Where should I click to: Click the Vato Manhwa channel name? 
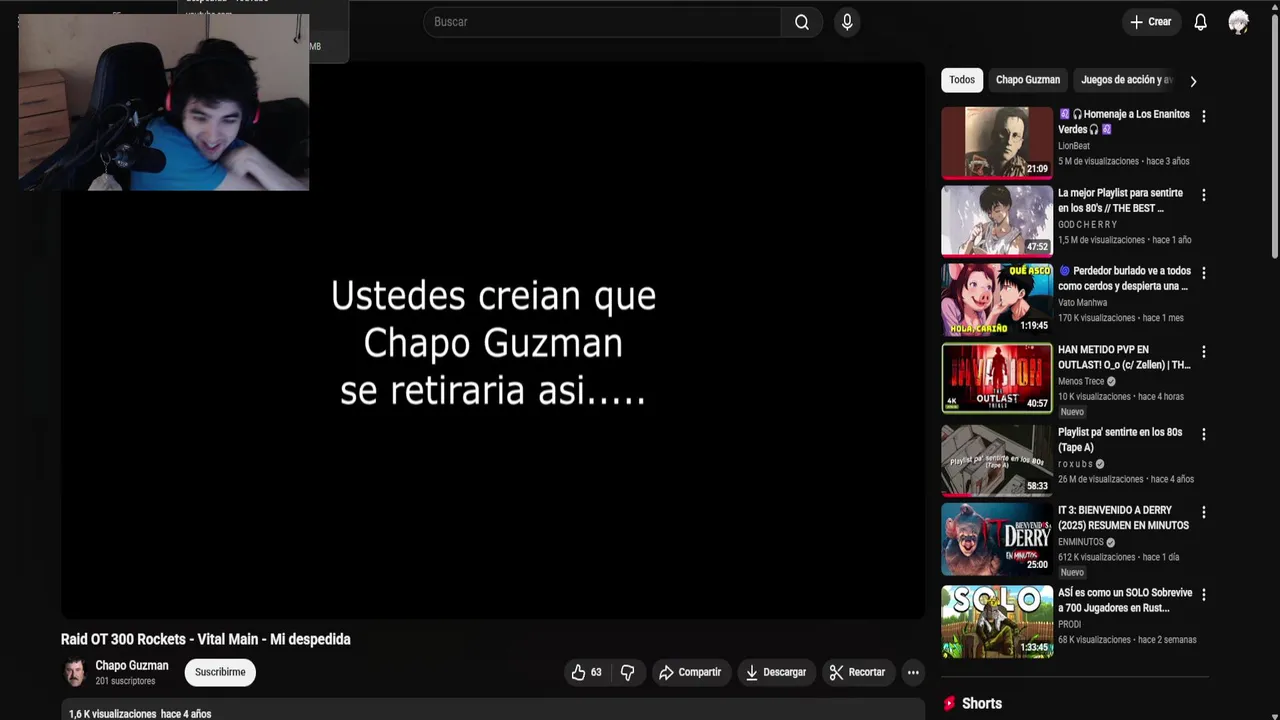pyautogui.click(x=1082, y=303)
